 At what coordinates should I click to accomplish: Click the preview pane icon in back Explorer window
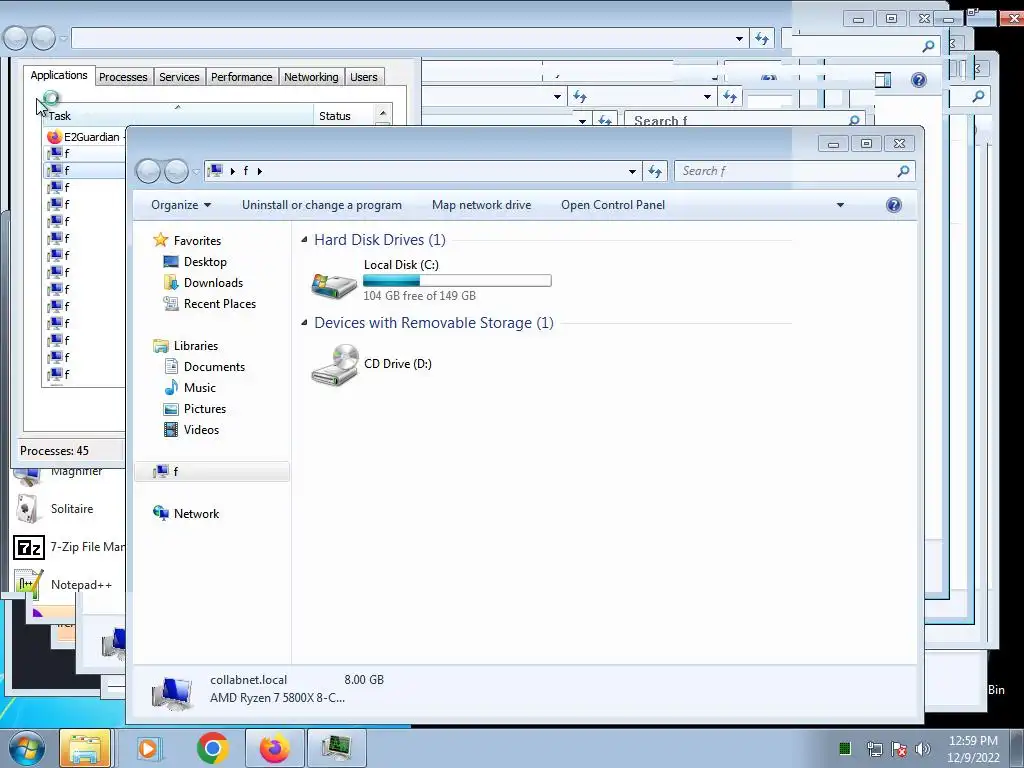pos(883,80)
